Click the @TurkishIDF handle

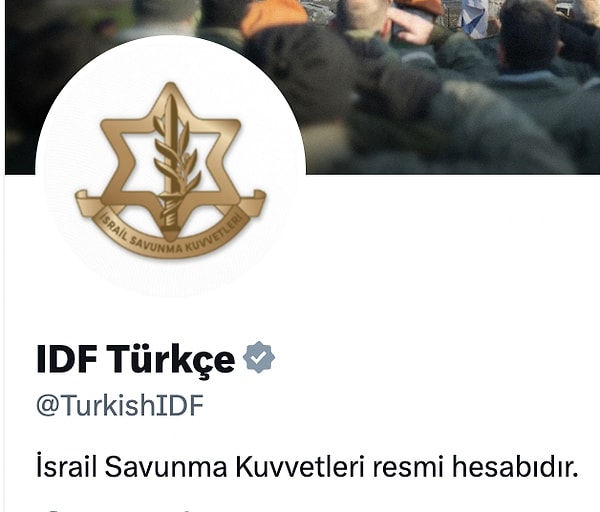click(120, 406)
